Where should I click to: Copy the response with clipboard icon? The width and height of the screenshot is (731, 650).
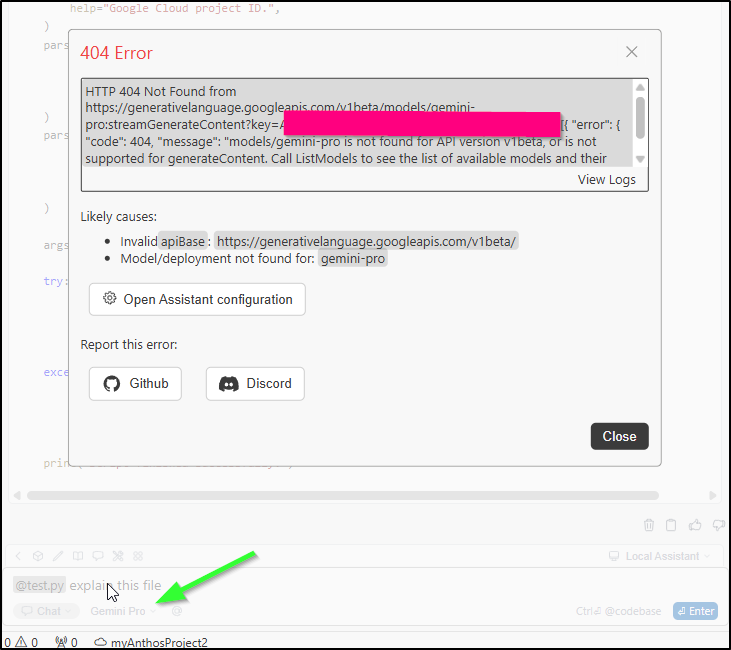tap(671, 525)
